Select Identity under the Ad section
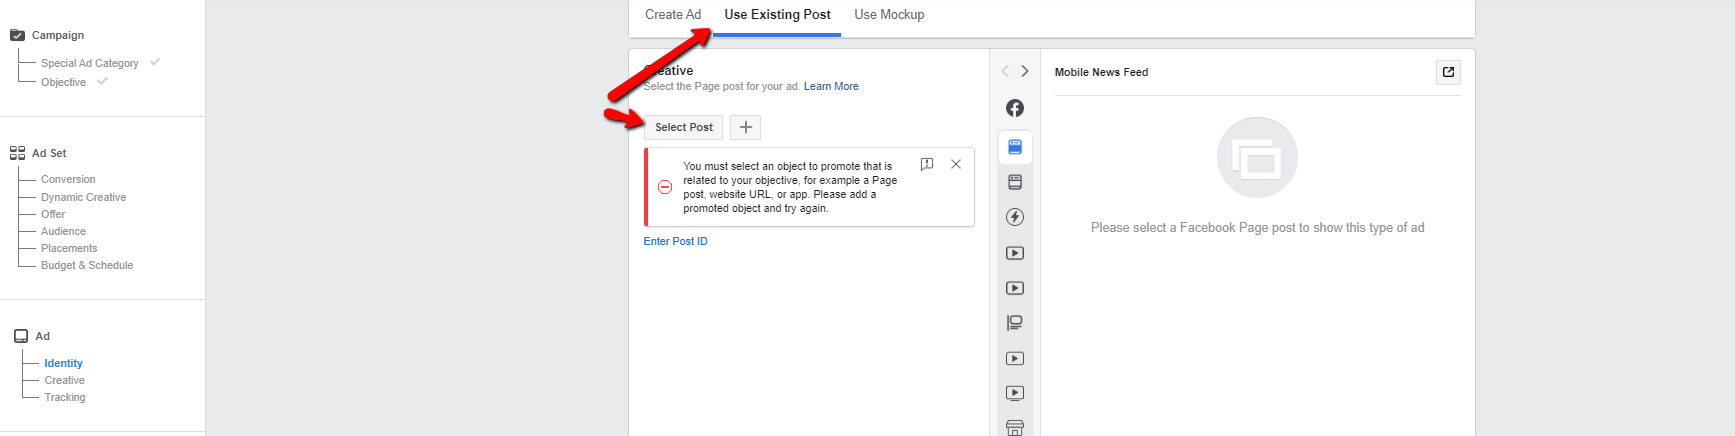The image size is (1735, 436). [x=63, y=363]
